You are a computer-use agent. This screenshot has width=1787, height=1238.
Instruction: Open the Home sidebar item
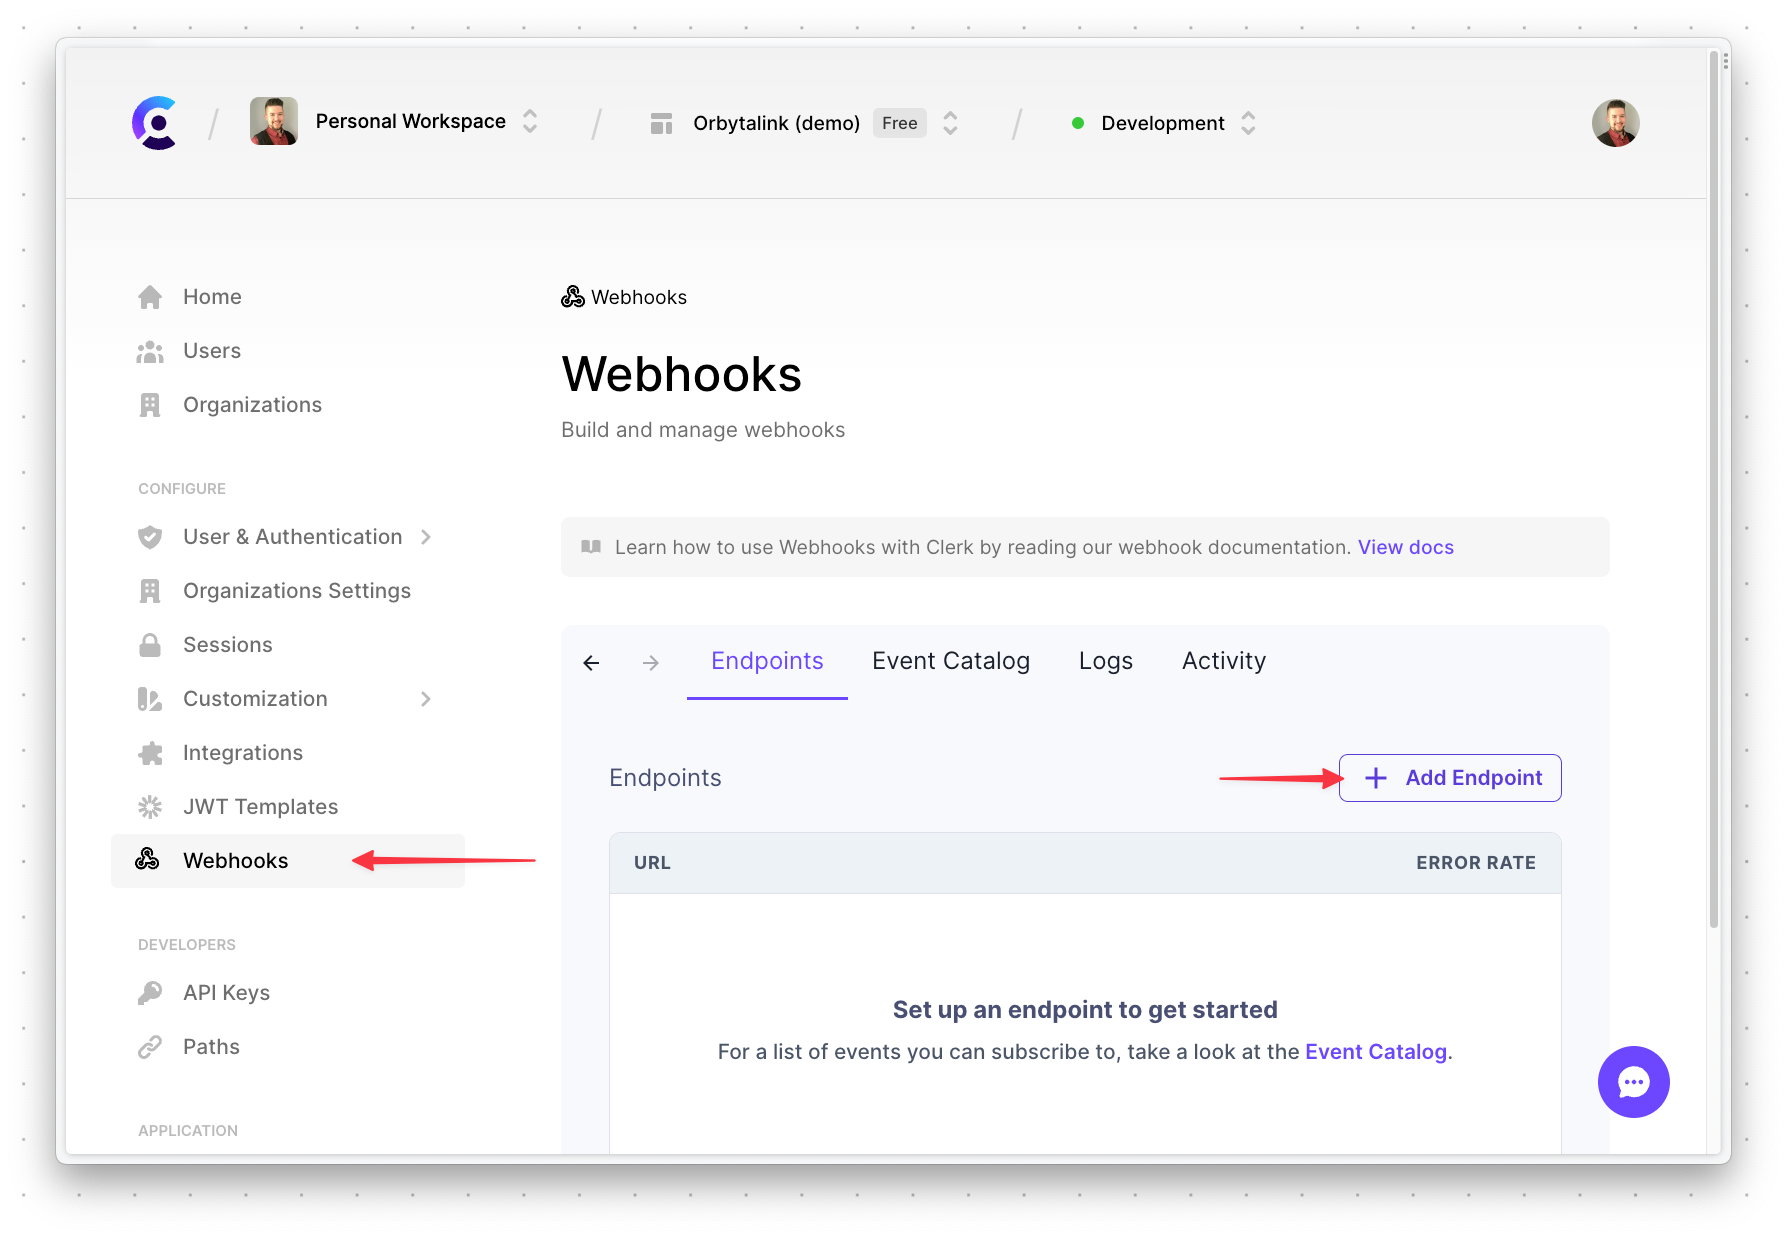coord(150,296)
